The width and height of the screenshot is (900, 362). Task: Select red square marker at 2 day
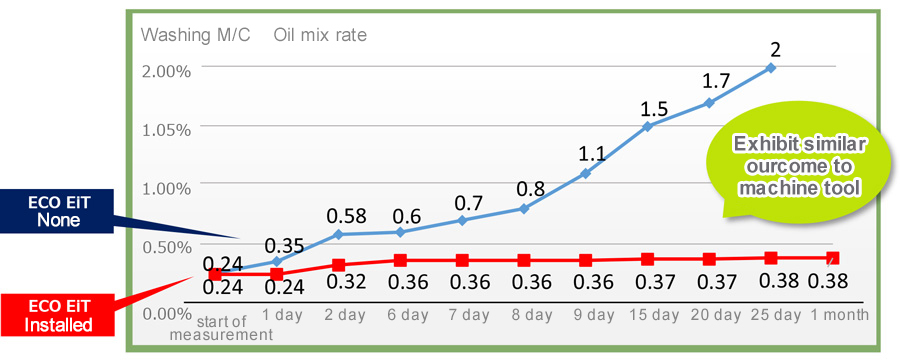coord(339,265)
